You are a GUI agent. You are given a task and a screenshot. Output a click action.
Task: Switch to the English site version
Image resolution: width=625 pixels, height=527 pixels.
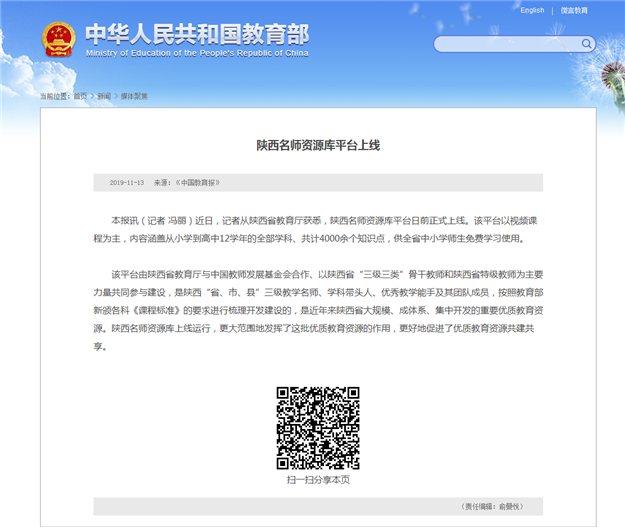tap(532, 10)
